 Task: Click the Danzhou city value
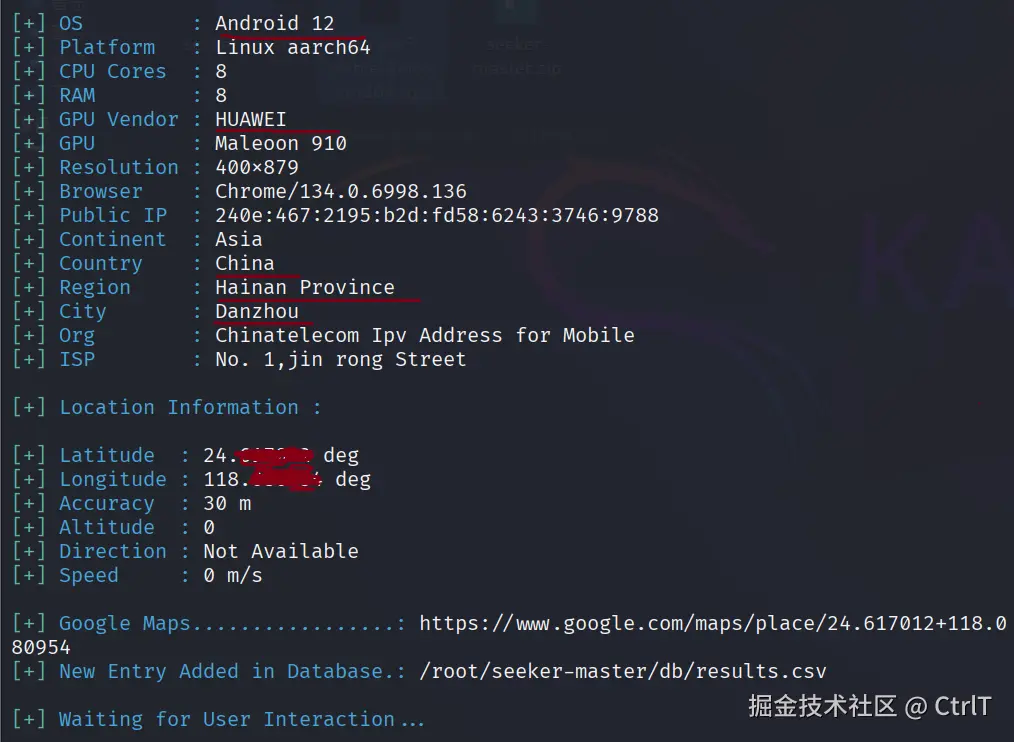pyautogui.click(x=257, y=312)
